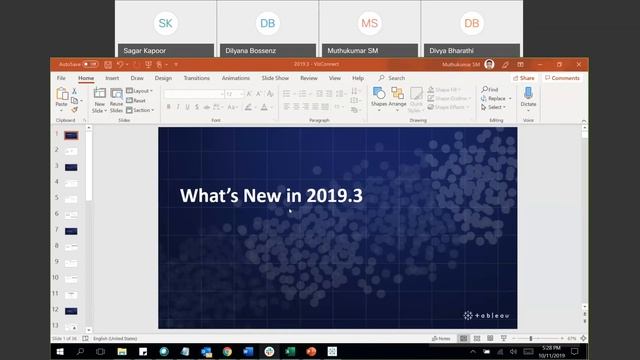Image resolution: width=640 pixels, height=360 pixels.
Task: Expand the Replace dropdown arrow
Action: [510, 98]
